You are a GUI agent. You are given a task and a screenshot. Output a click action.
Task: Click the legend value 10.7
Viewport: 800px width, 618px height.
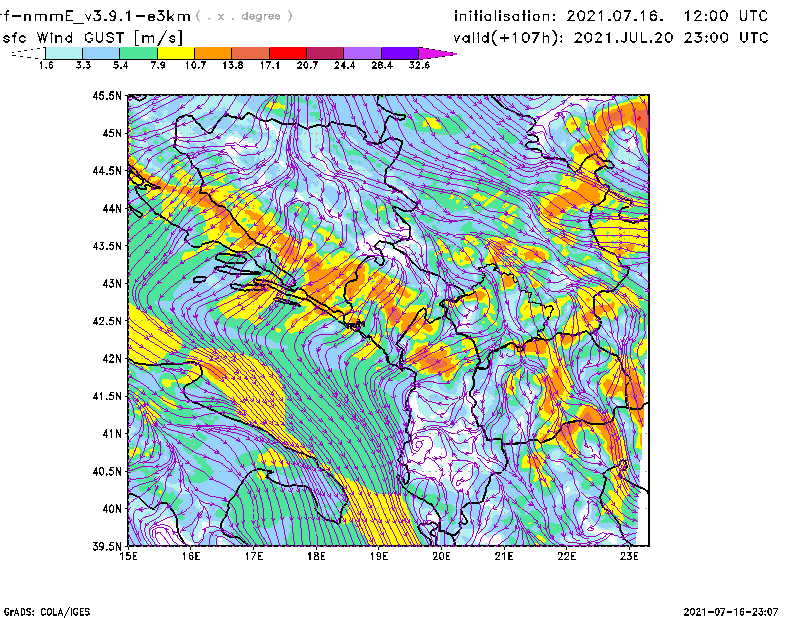click(x=195, y=65)
